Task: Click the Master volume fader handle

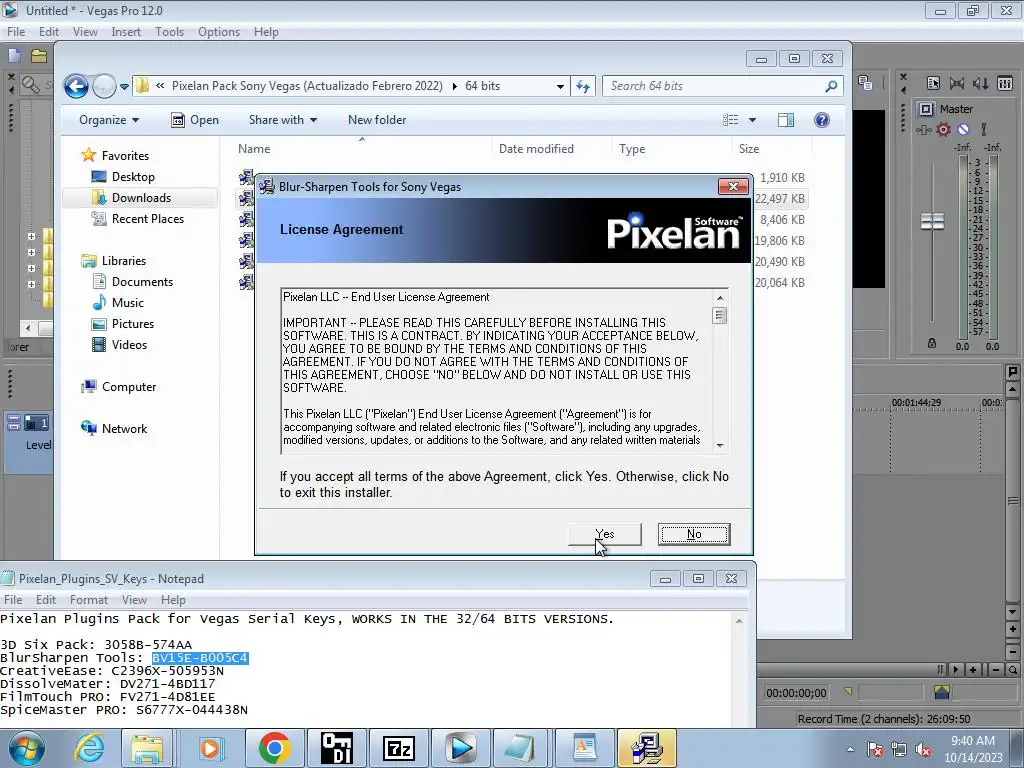Action: (932, 221)
